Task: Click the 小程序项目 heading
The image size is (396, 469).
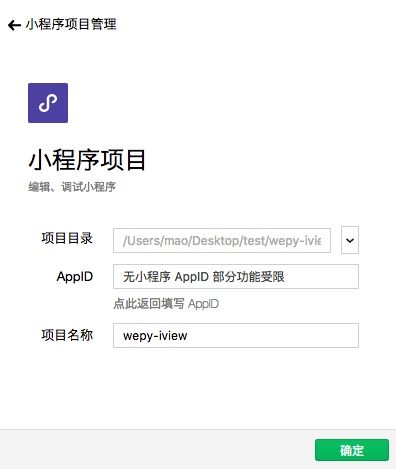Action: tap(87, 160)
